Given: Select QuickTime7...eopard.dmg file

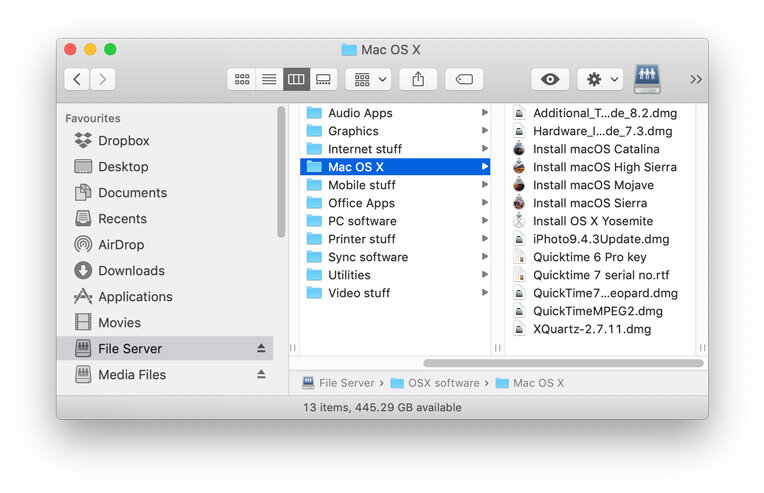Looking at the screenshot, I should point(600,293).
